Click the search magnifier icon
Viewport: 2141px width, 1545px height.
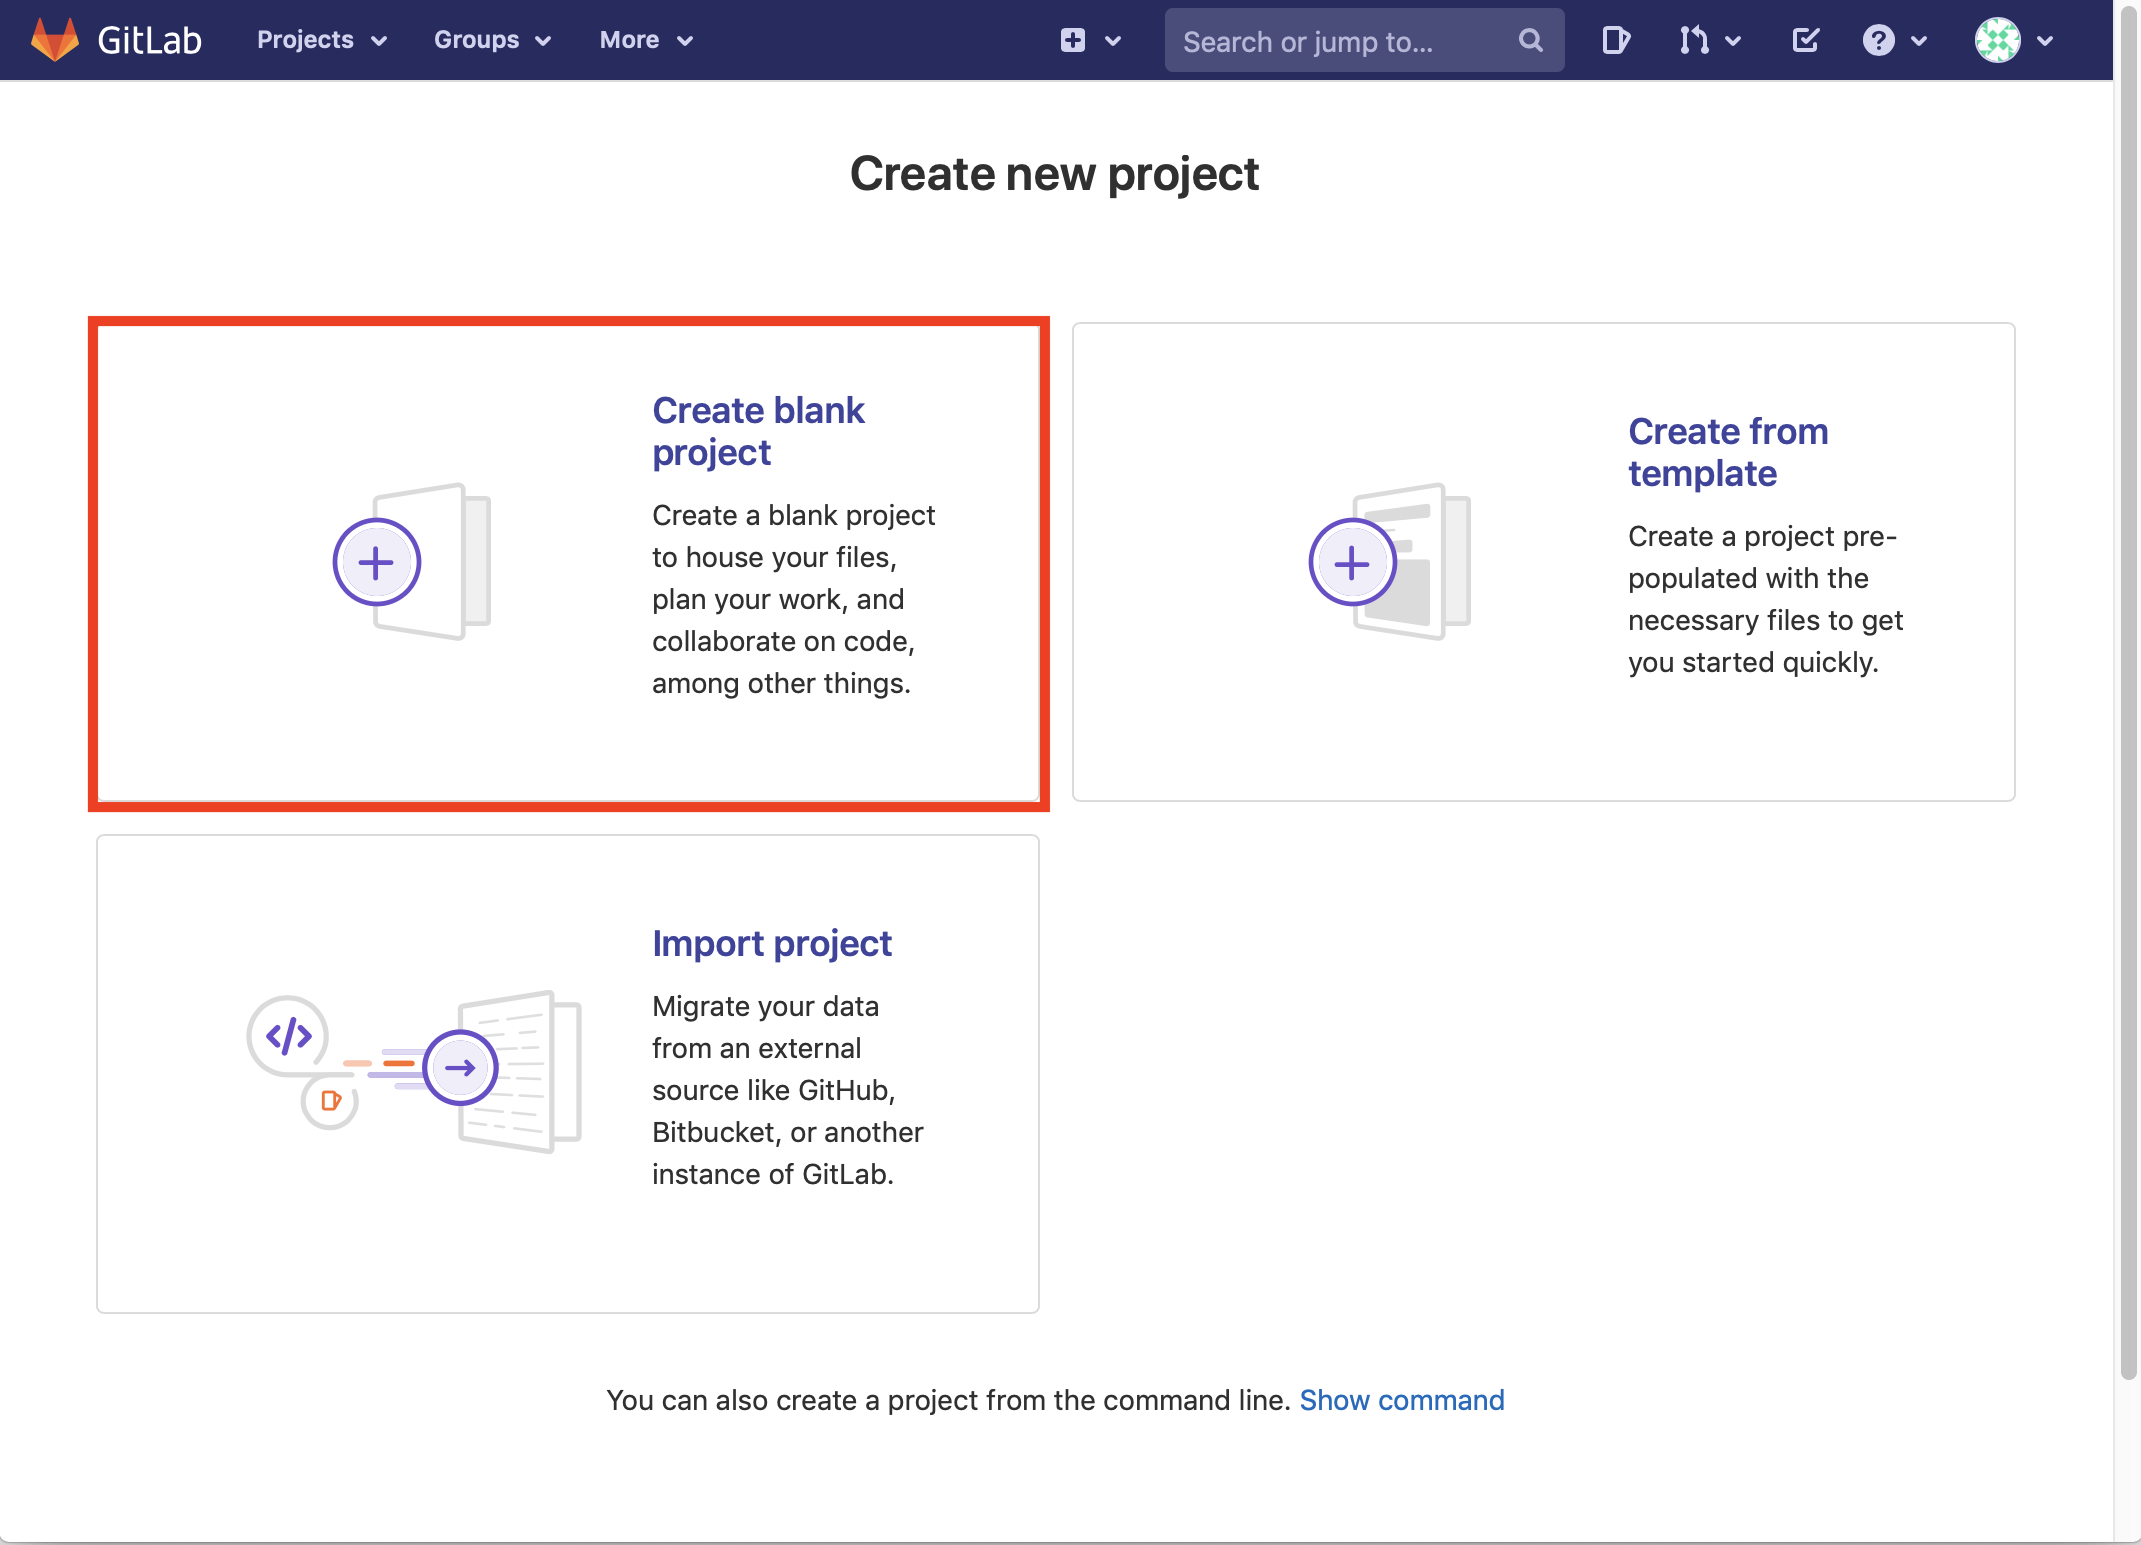1530,40
